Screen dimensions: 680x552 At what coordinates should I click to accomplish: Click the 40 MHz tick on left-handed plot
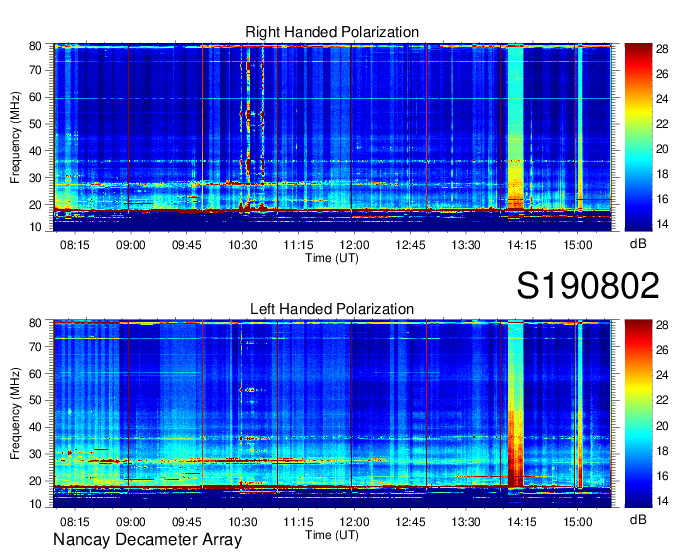(35, 427)
